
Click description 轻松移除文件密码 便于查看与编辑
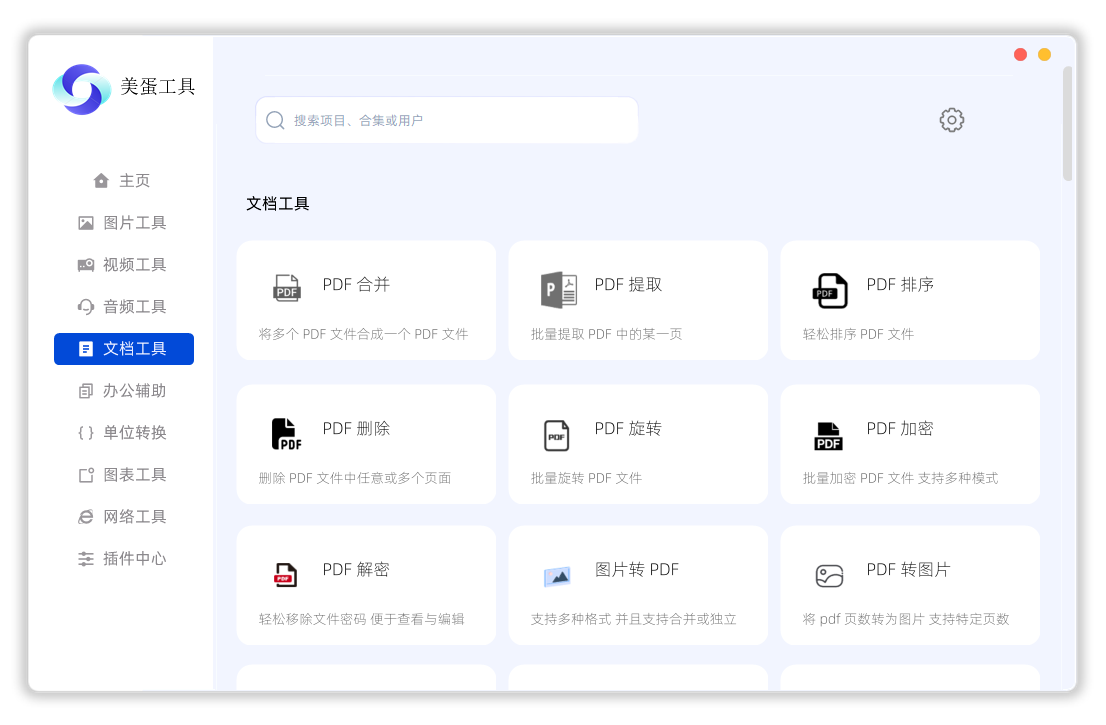(x=361, y=619)
